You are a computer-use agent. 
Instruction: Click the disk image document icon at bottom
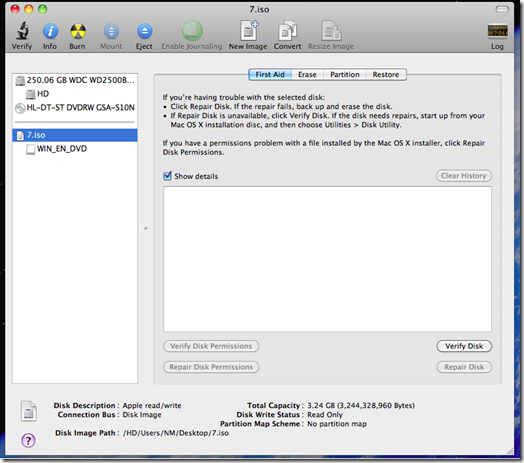29,411
